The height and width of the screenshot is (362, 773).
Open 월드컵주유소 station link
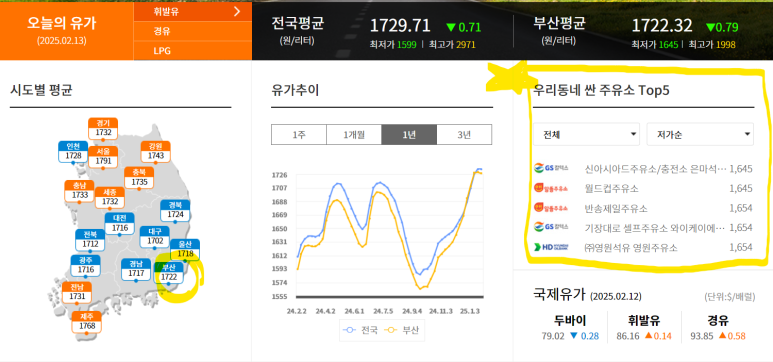(x=611, y=188)
